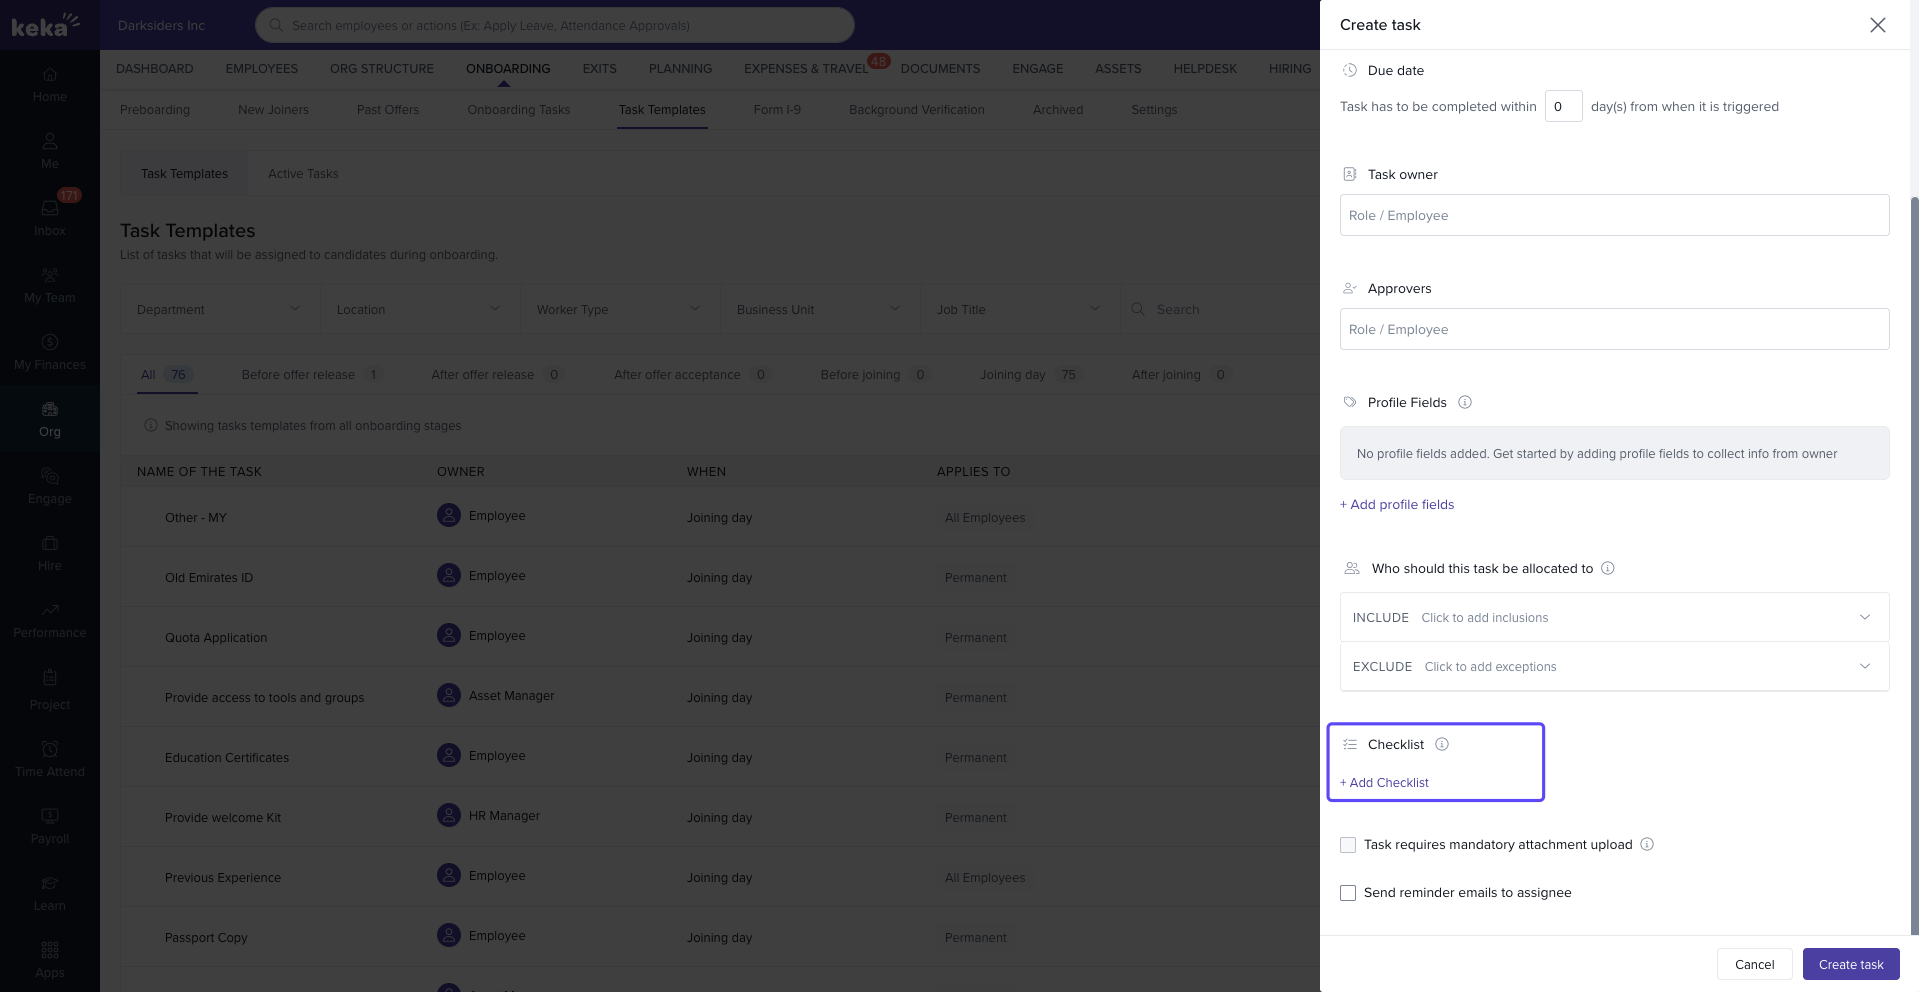This screenshot has width=1919, height=992.
Task: Click the Profile Fields info icon
Action: 1464,402
